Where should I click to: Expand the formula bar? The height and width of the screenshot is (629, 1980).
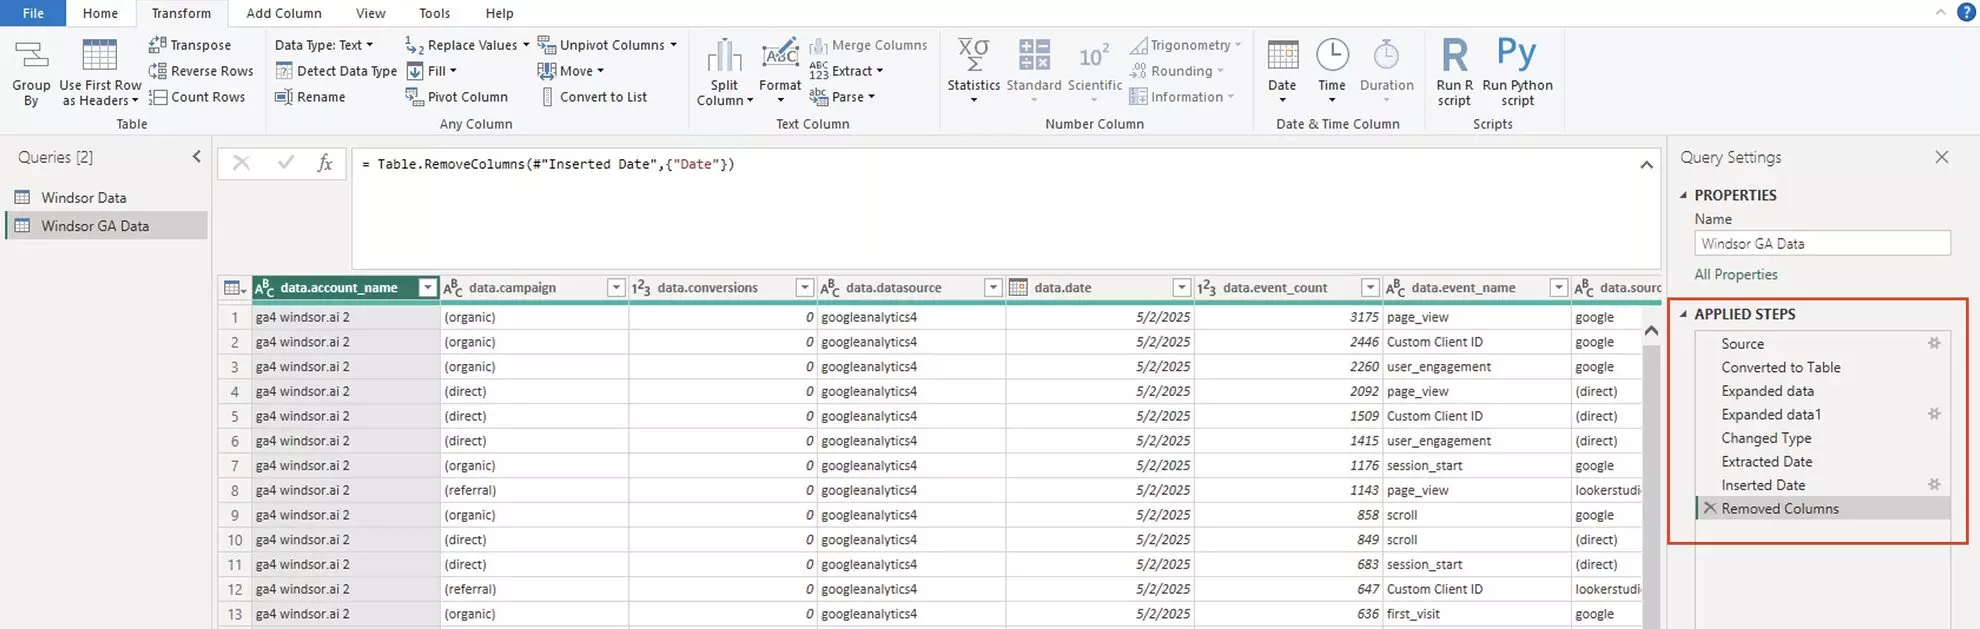coord(1646,164)
